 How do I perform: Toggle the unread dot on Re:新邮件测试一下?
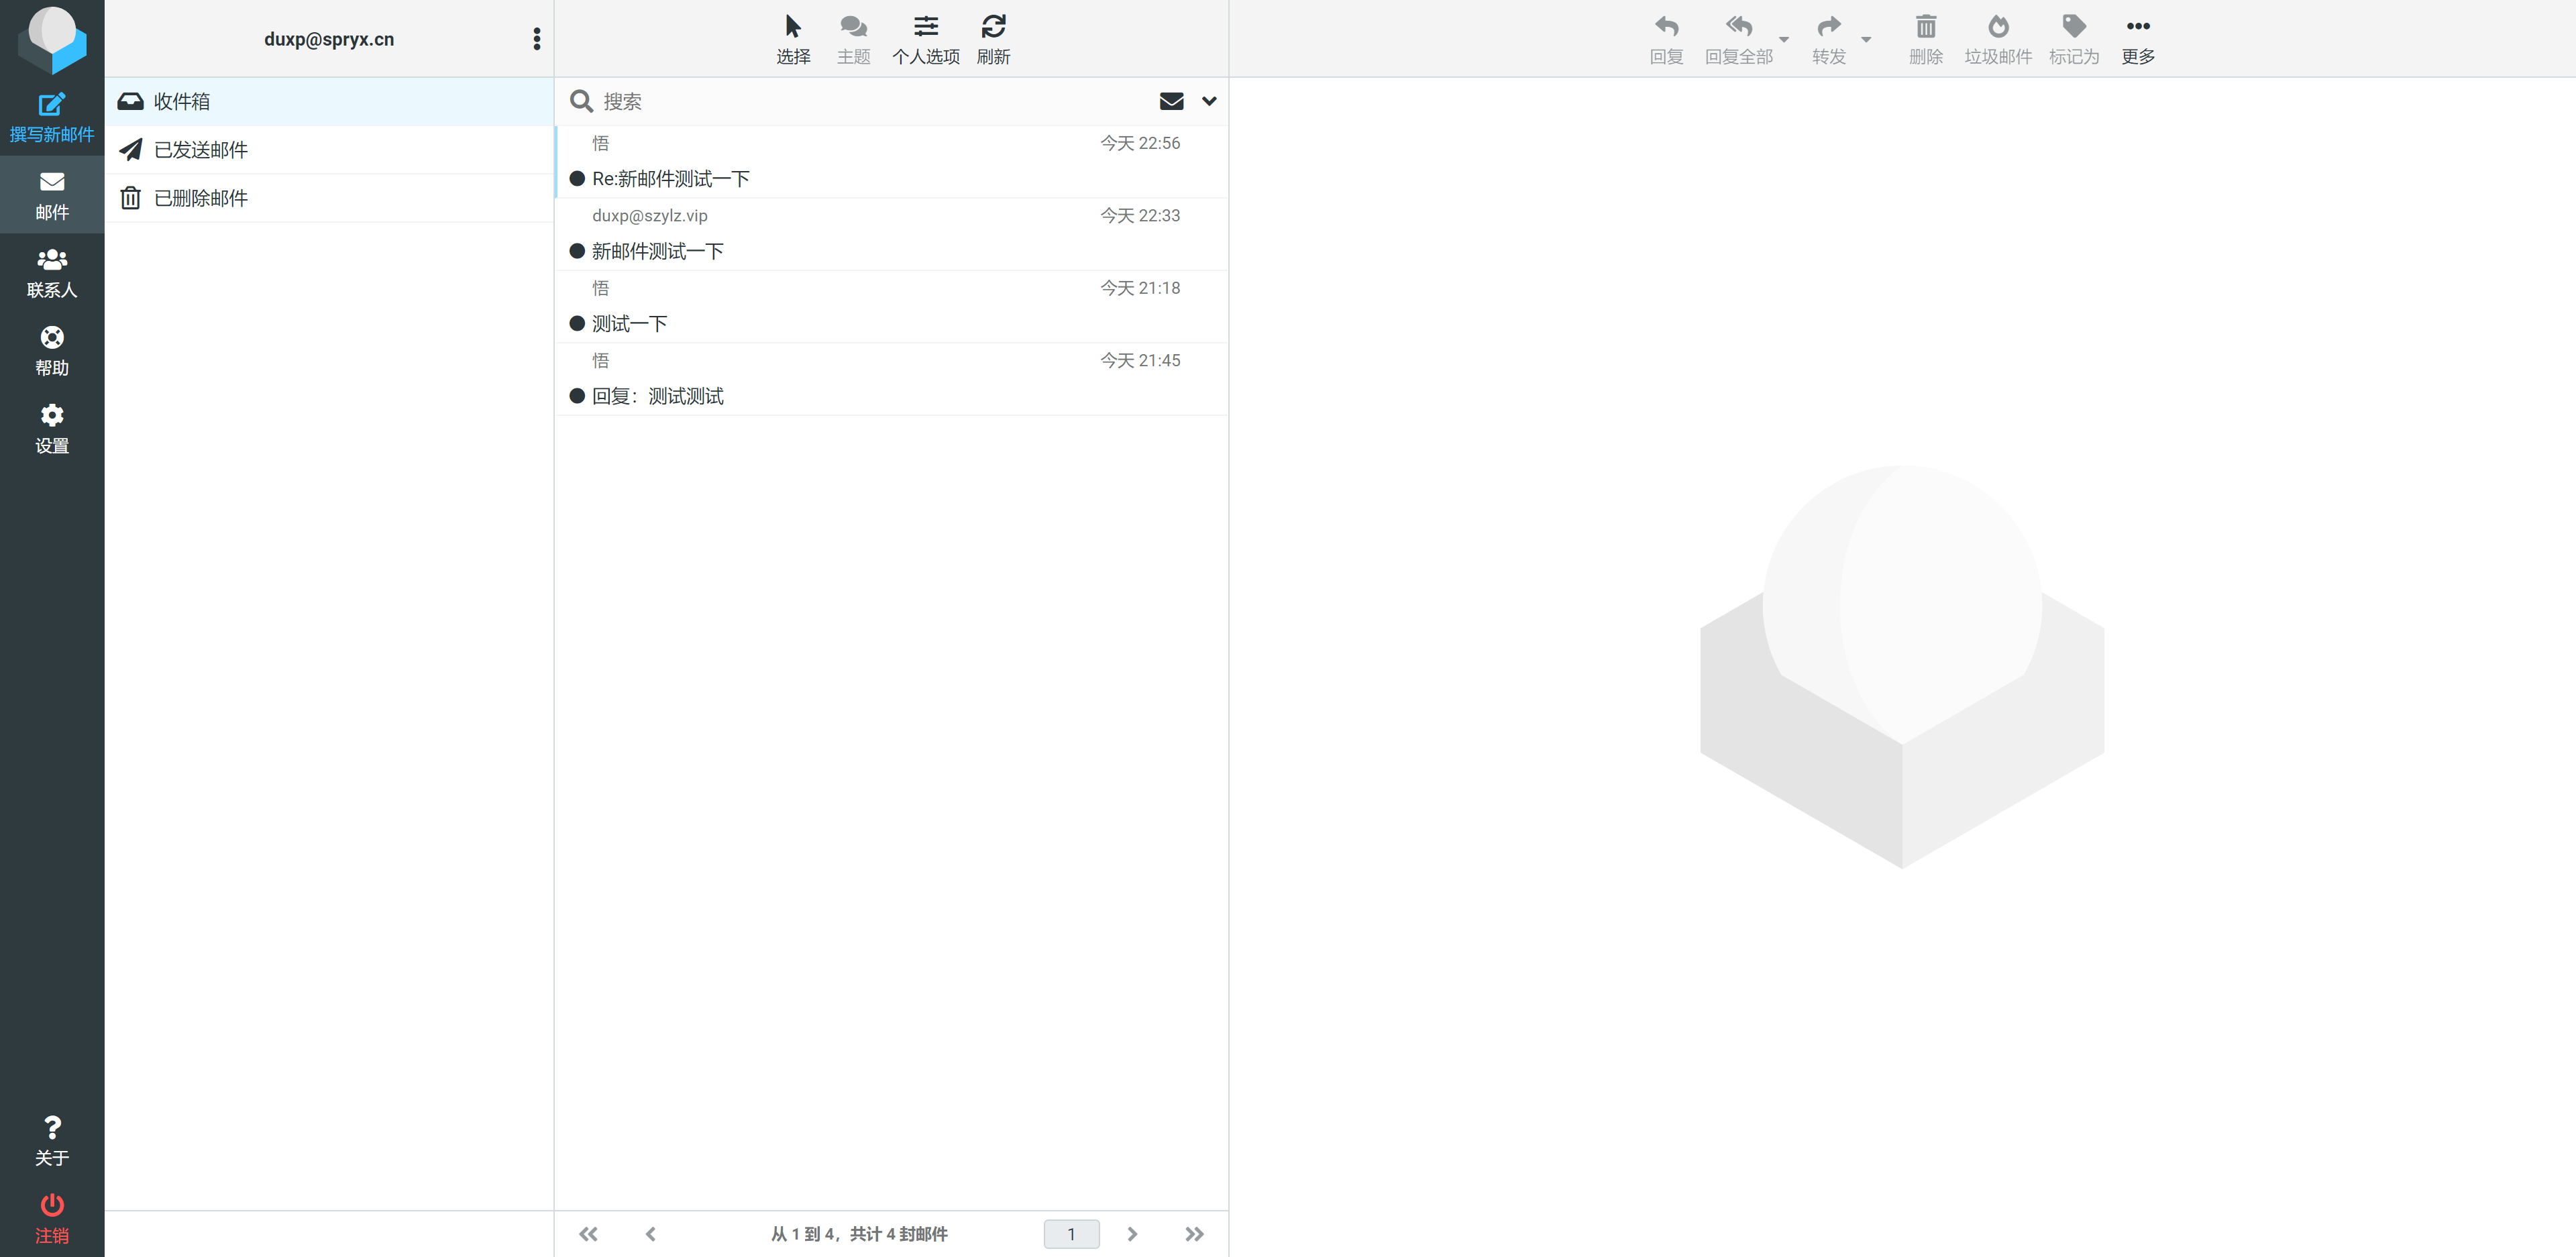point(577,179)
